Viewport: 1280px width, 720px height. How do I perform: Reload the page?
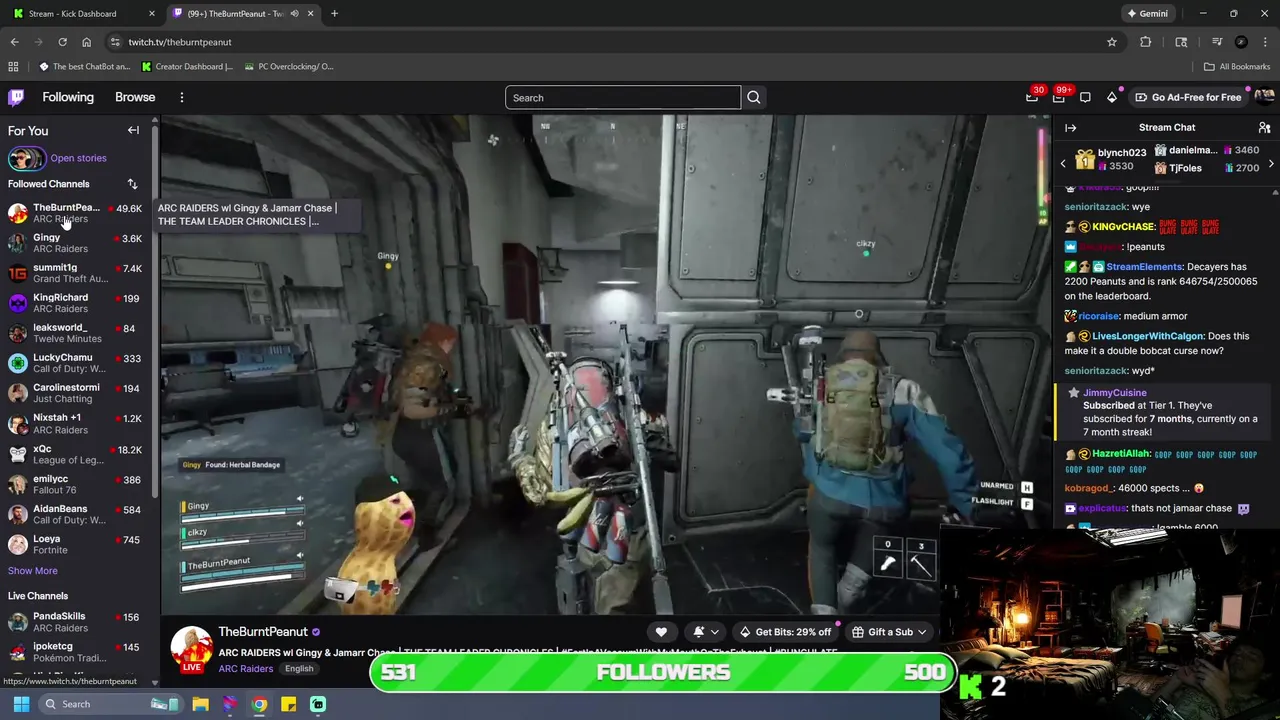pos(62,42)
